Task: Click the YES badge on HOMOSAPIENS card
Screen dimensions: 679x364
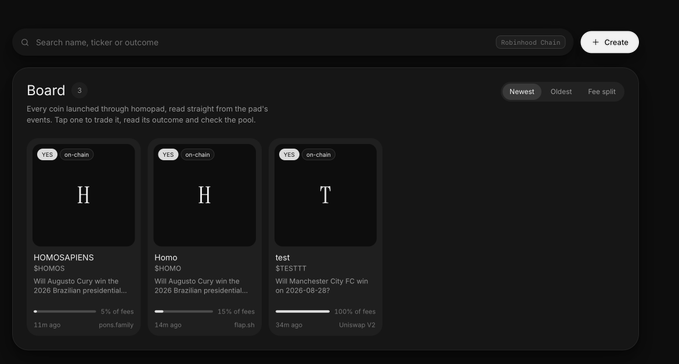Action: tap(47, 155)
